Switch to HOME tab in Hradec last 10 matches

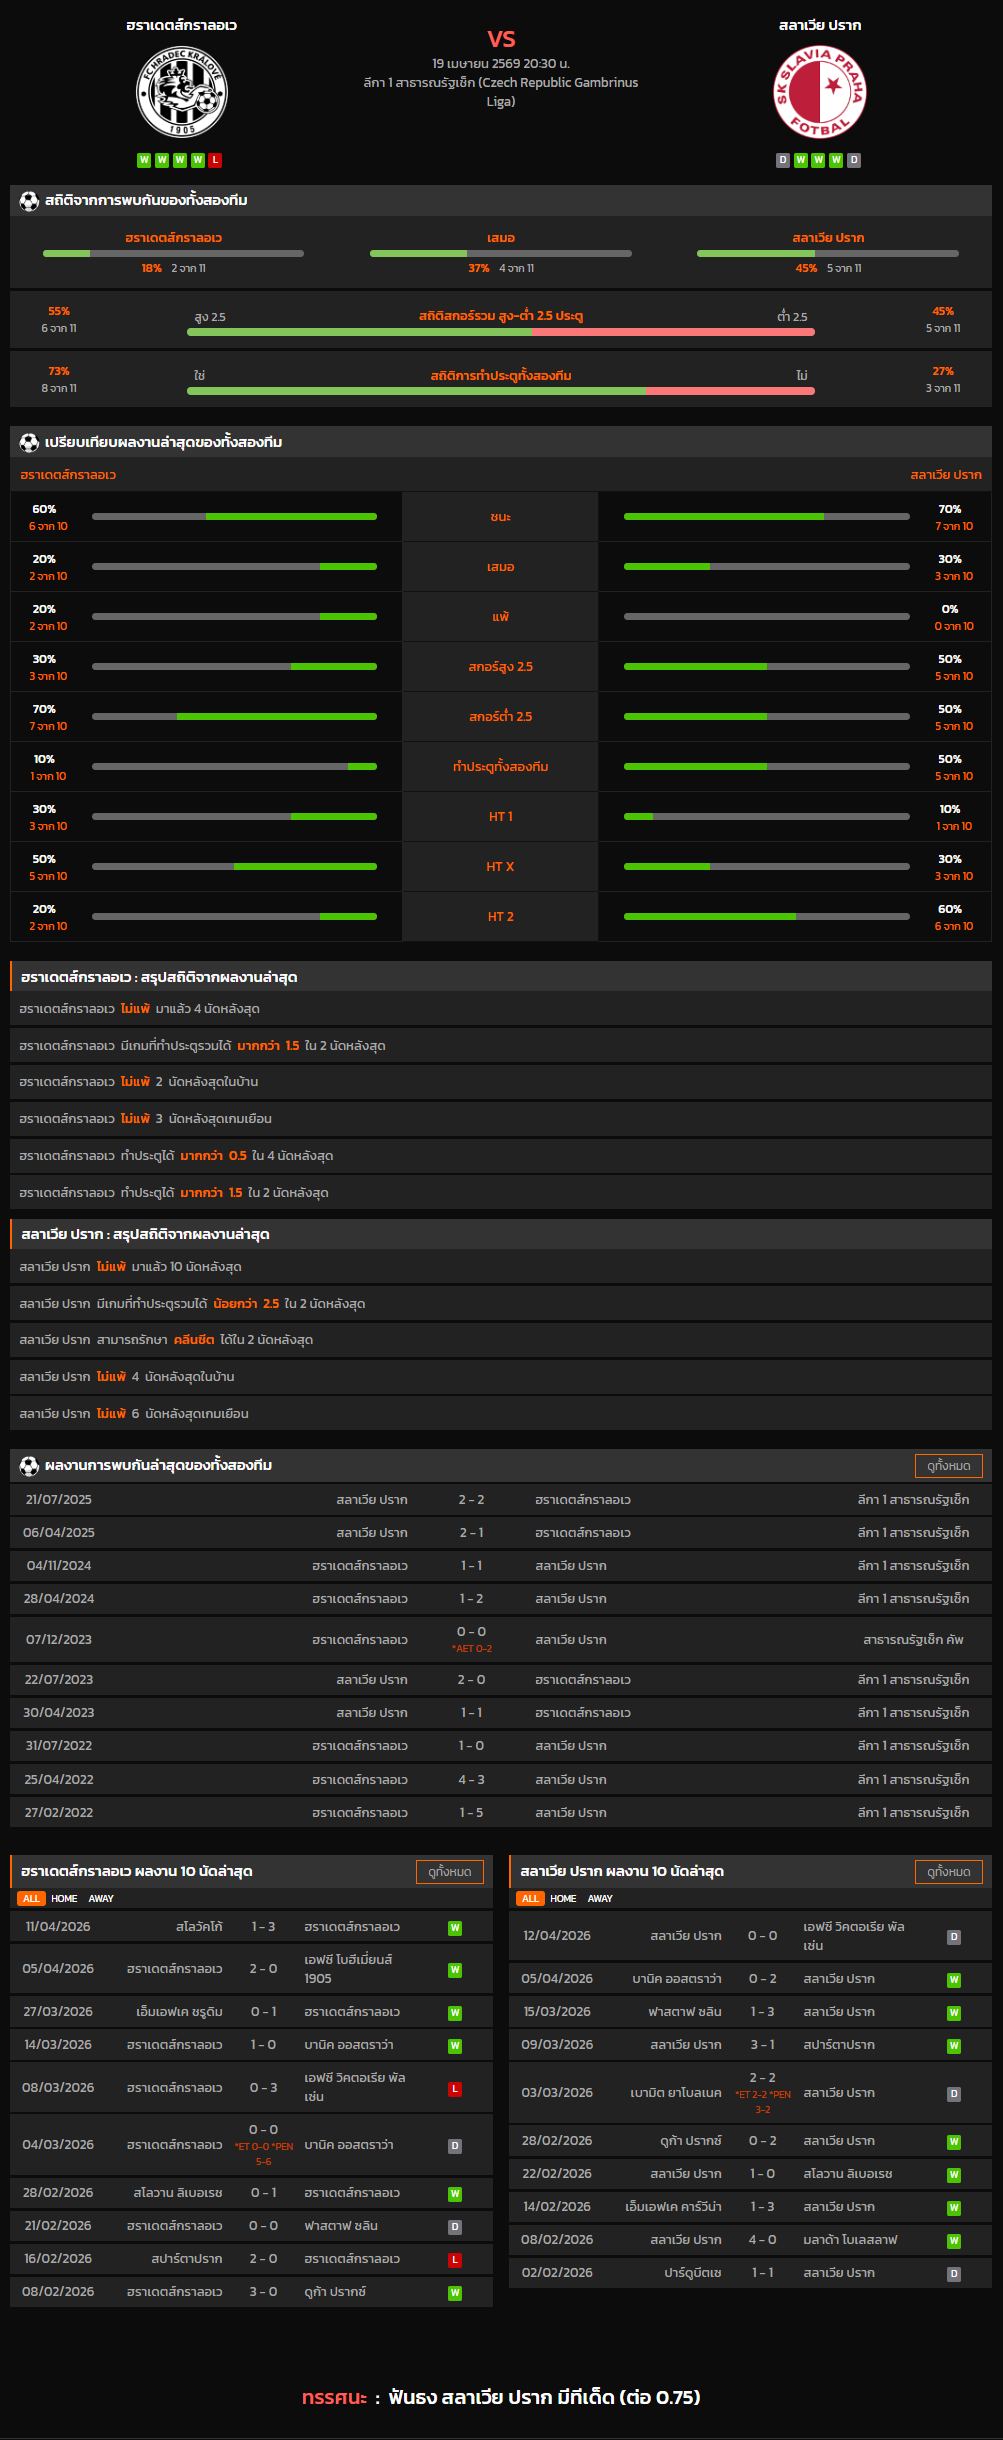[64, 1898]
